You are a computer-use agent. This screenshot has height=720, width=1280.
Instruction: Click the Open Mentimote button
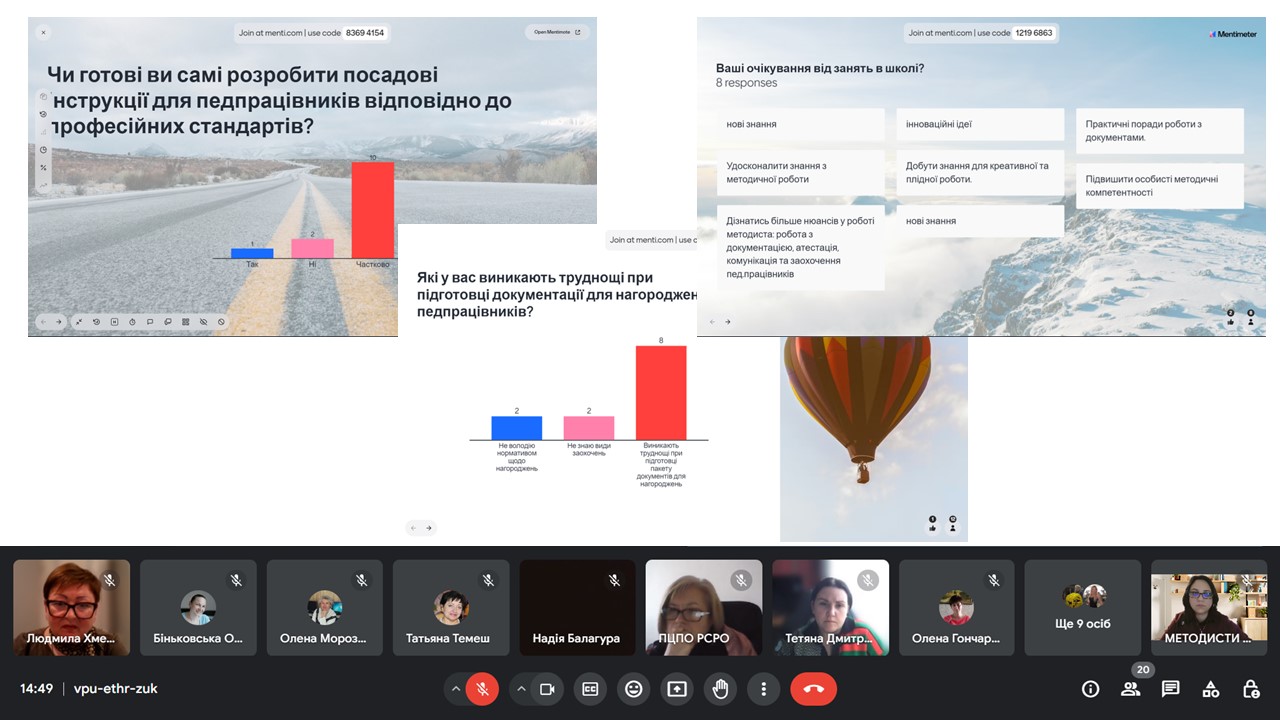click(557, 32)
